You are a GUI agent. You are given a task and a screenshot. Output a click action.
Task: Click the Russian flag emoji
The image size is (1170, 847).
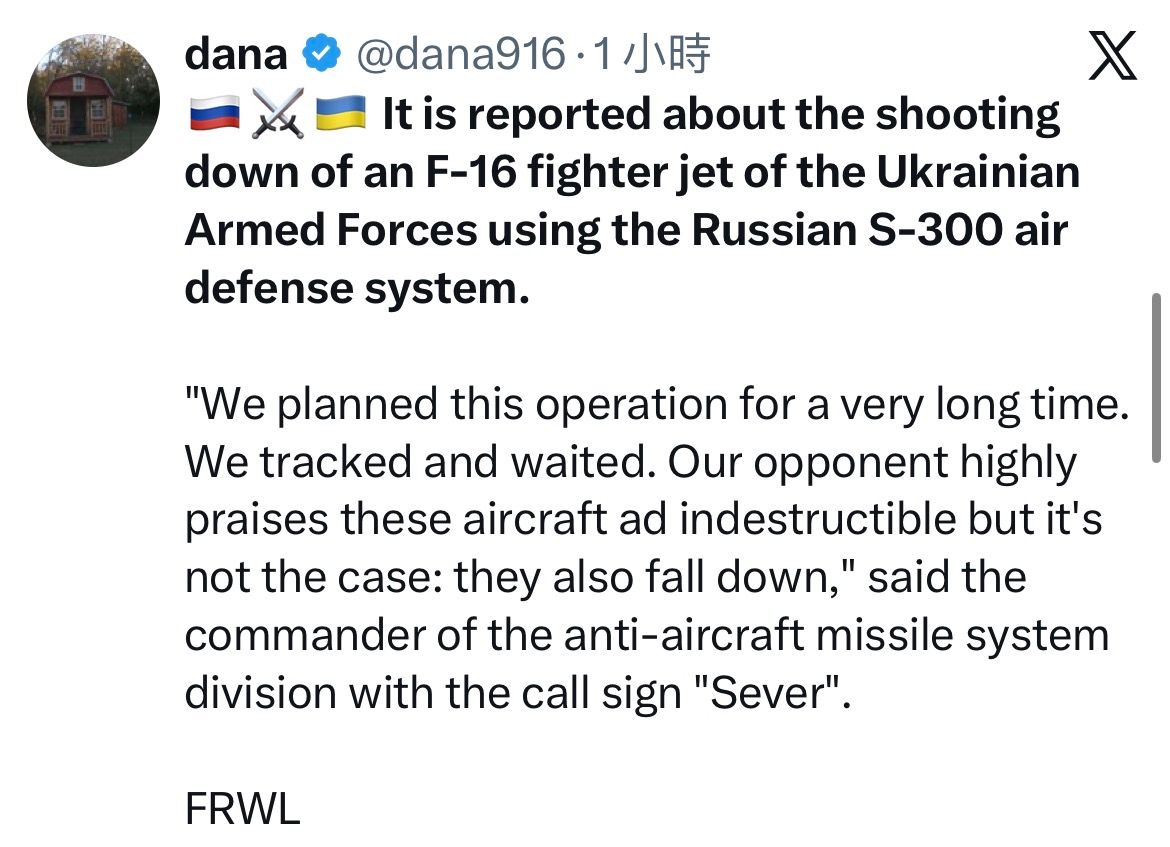(x=212, y=117)
